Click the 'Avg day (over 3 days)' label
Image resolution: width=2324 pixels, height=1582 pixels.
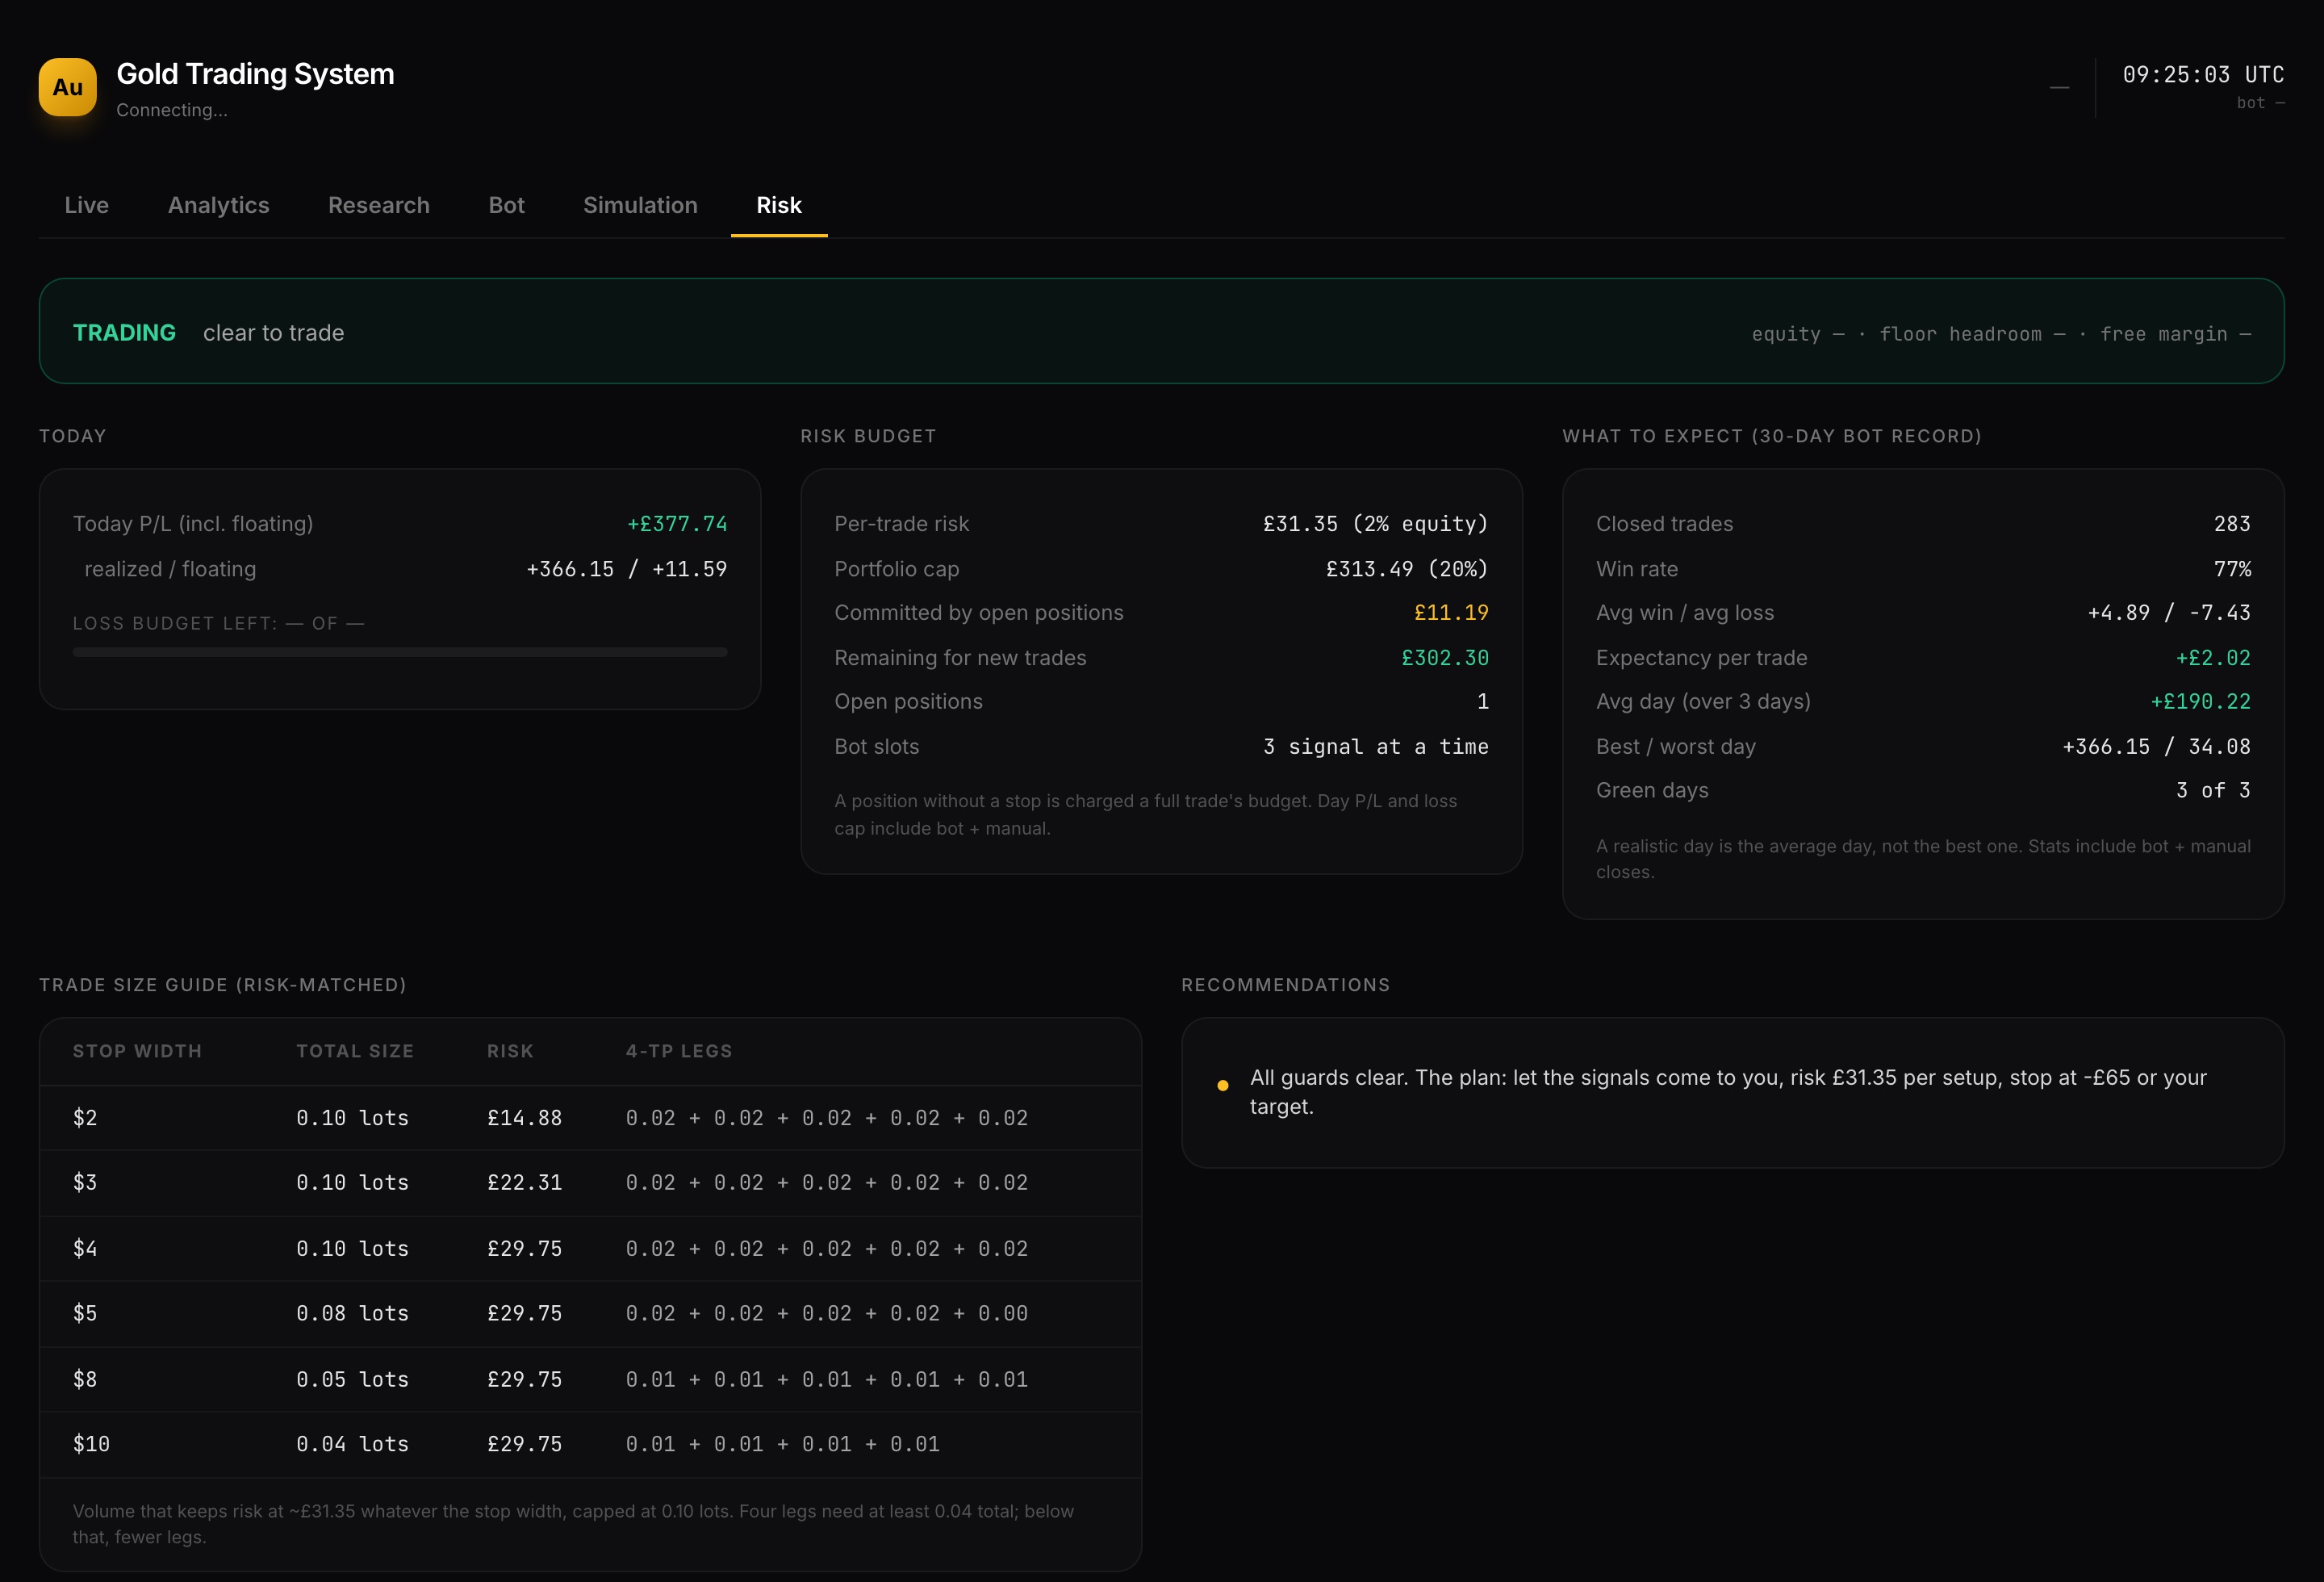point(1703,701)
